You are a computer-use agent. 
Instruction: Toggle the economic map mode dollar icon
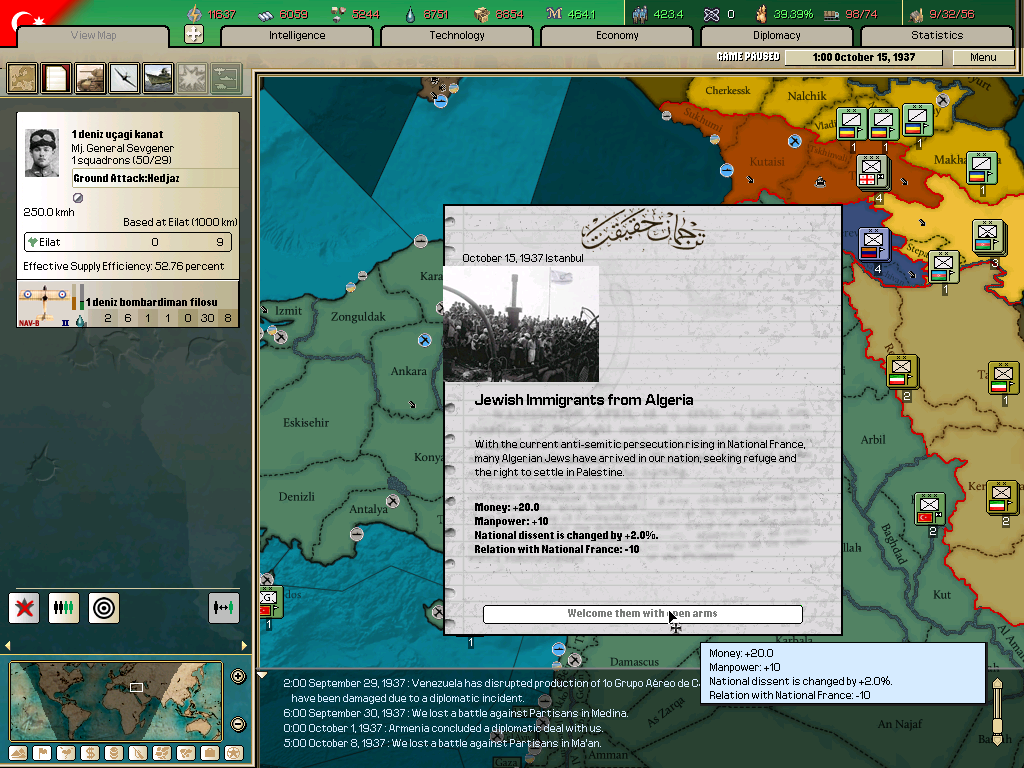click(88, 753)
